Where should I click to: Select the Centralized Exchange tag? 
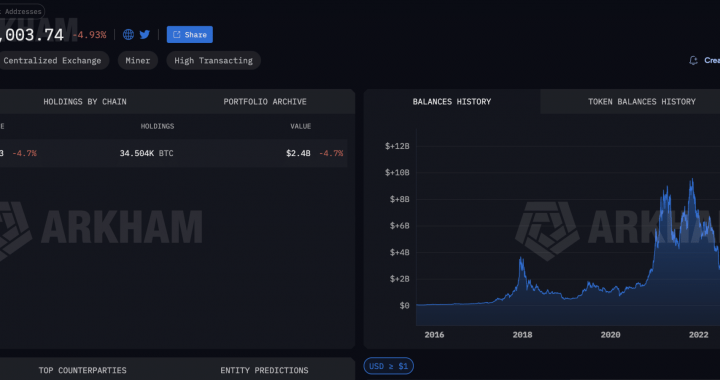click(52, 61)
